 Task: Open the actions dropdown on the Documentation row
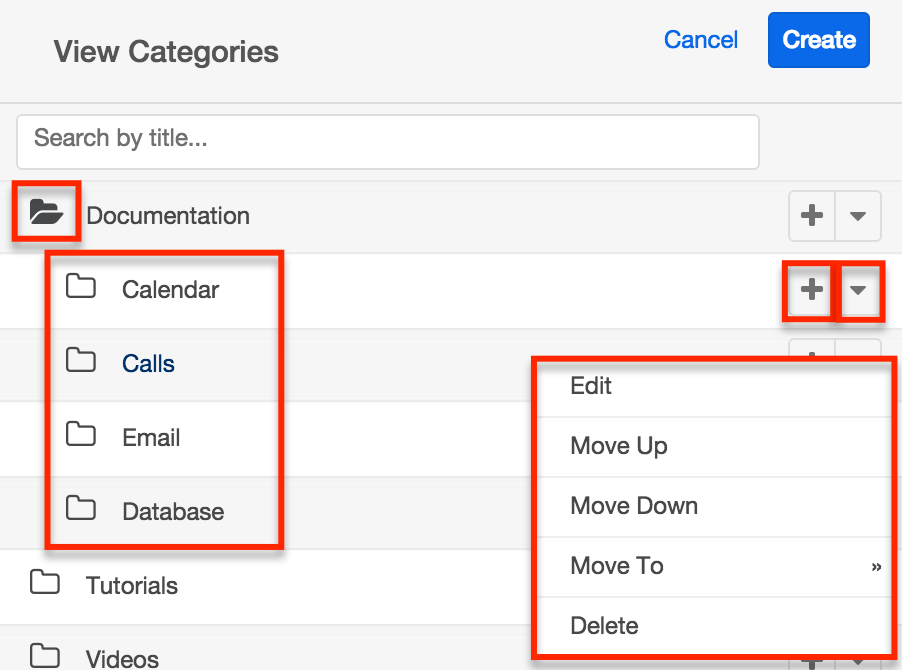858,216
